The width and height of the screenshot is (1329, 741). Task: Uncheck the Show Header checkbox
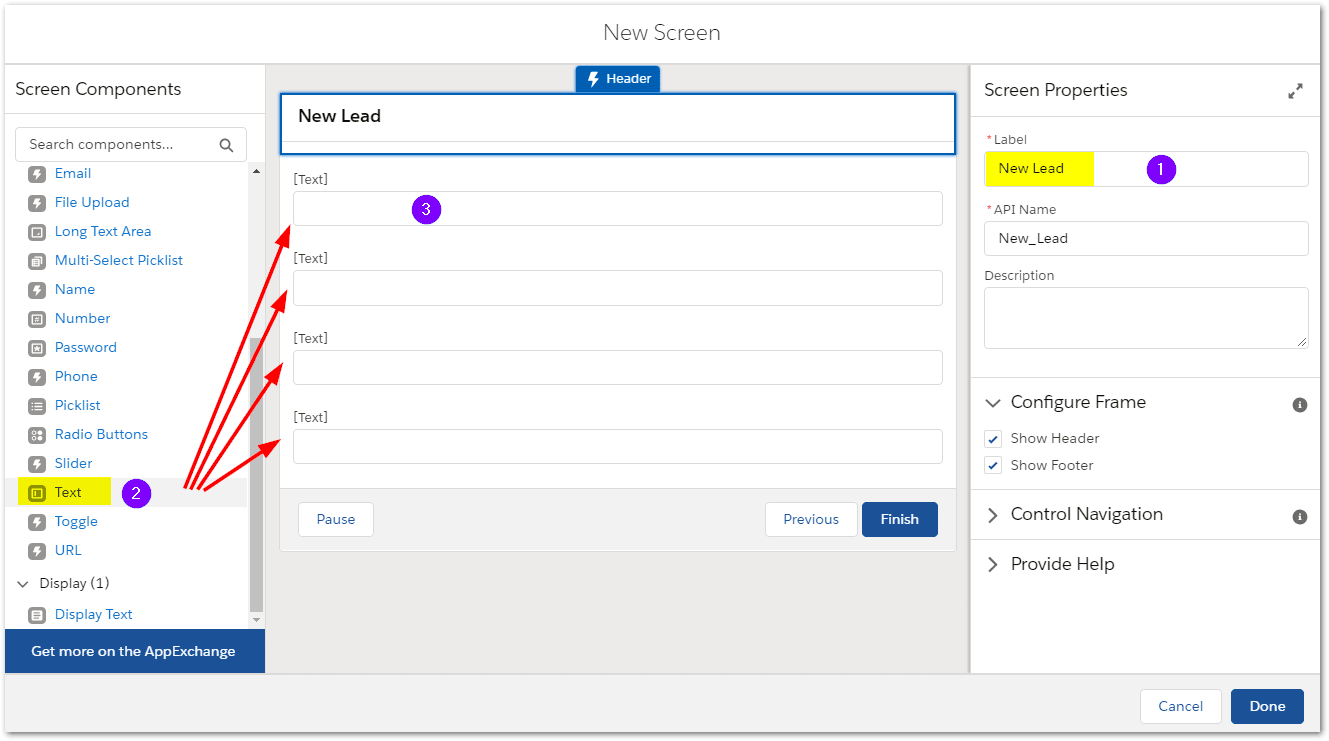click(x=993, y=439)
